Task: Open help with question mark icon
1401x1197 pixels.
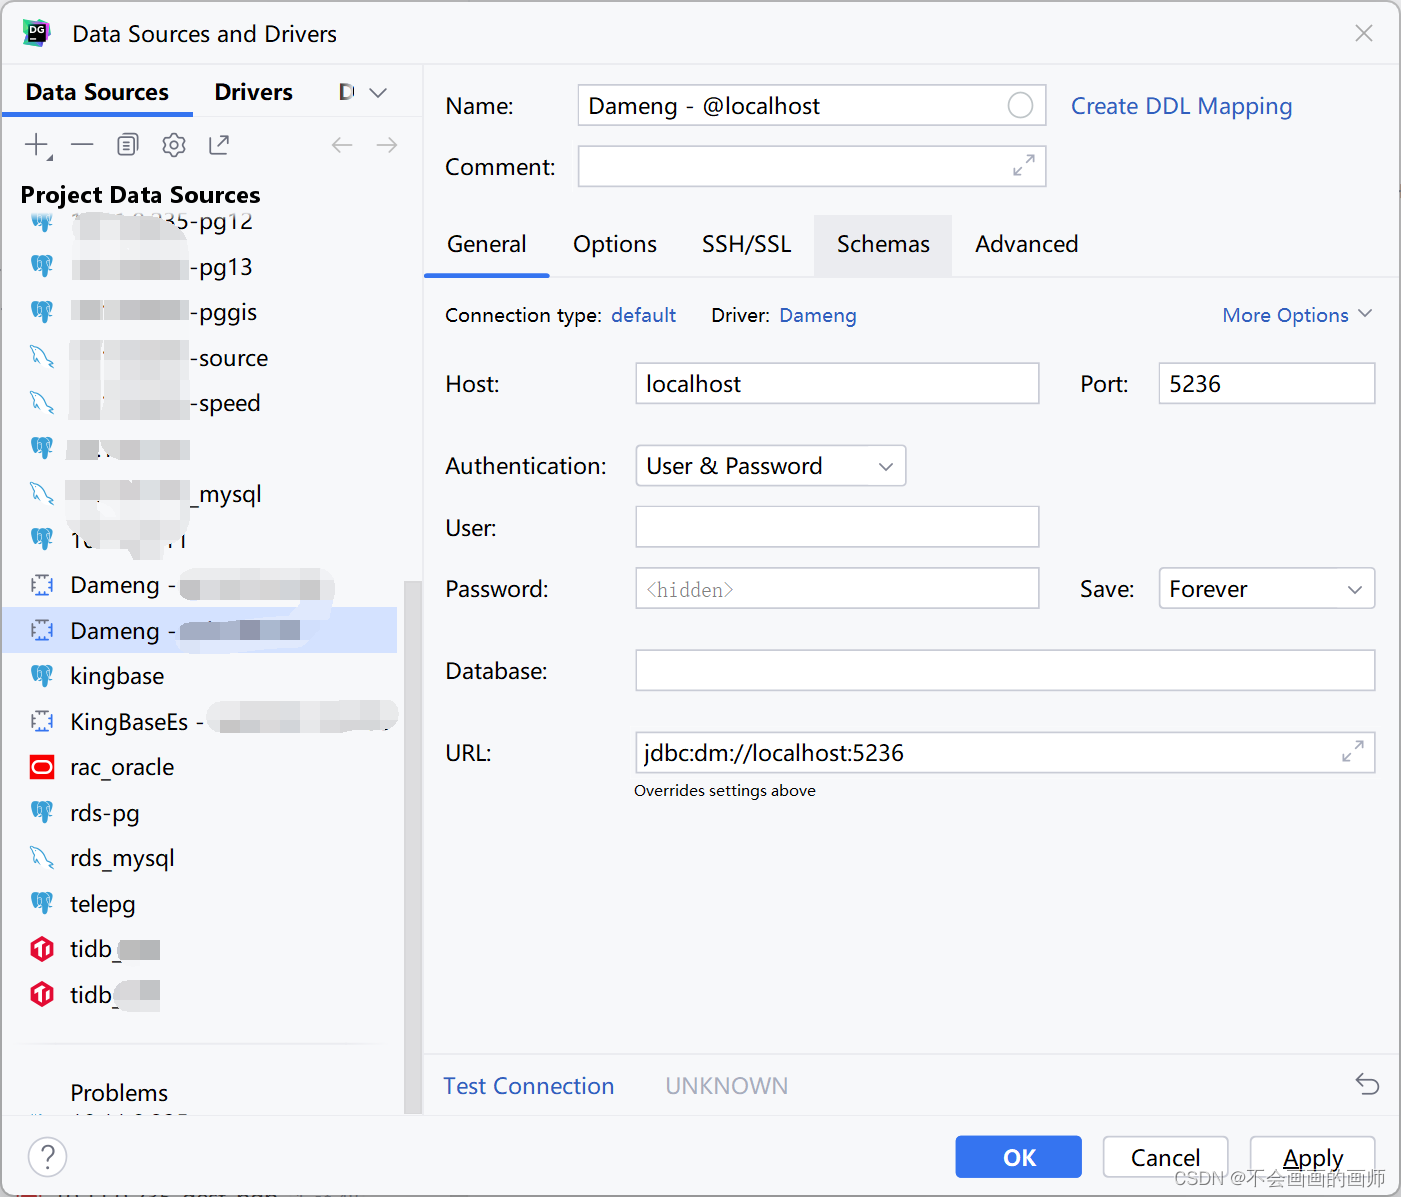Action: click(x=47, y=1157)
